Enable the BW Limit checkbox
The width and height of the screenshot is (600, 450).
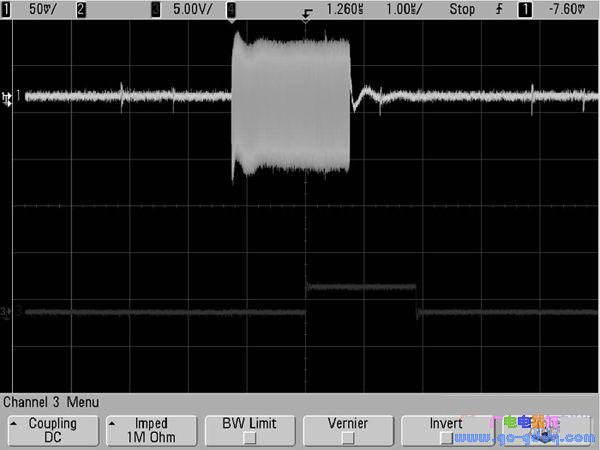click(x=249, y=437)
